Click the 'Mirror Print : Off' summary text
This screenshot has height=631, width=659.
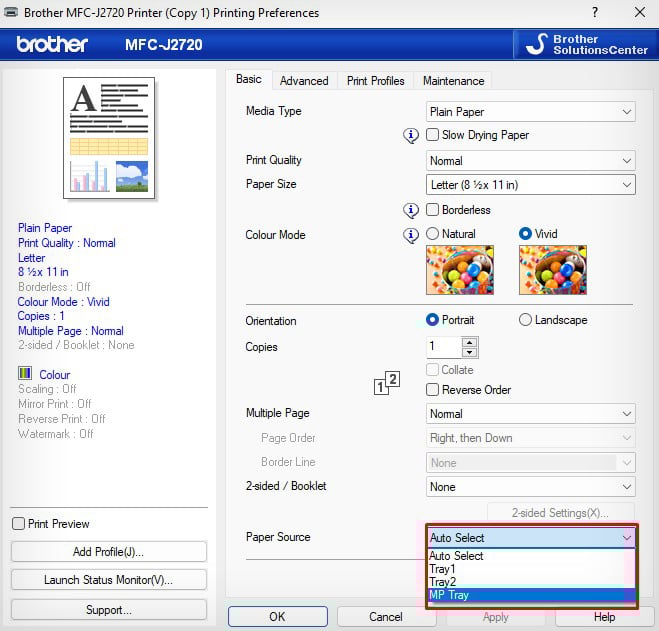tap(55, 404)
